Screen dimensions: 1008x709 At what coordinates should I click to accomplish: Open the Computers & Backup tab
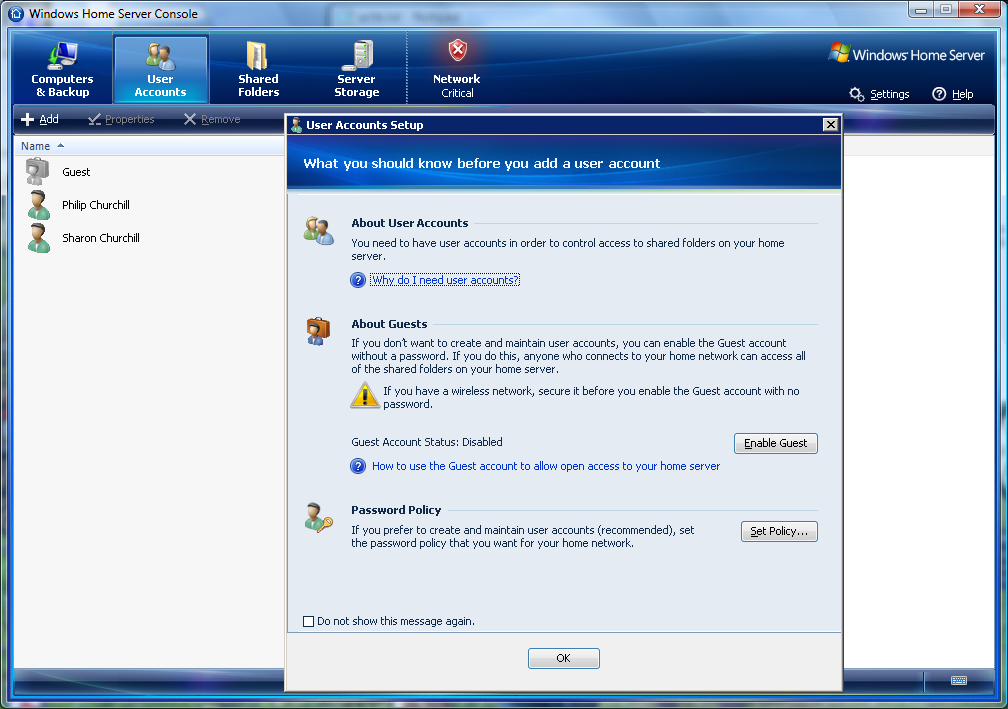tap(62, 69)
